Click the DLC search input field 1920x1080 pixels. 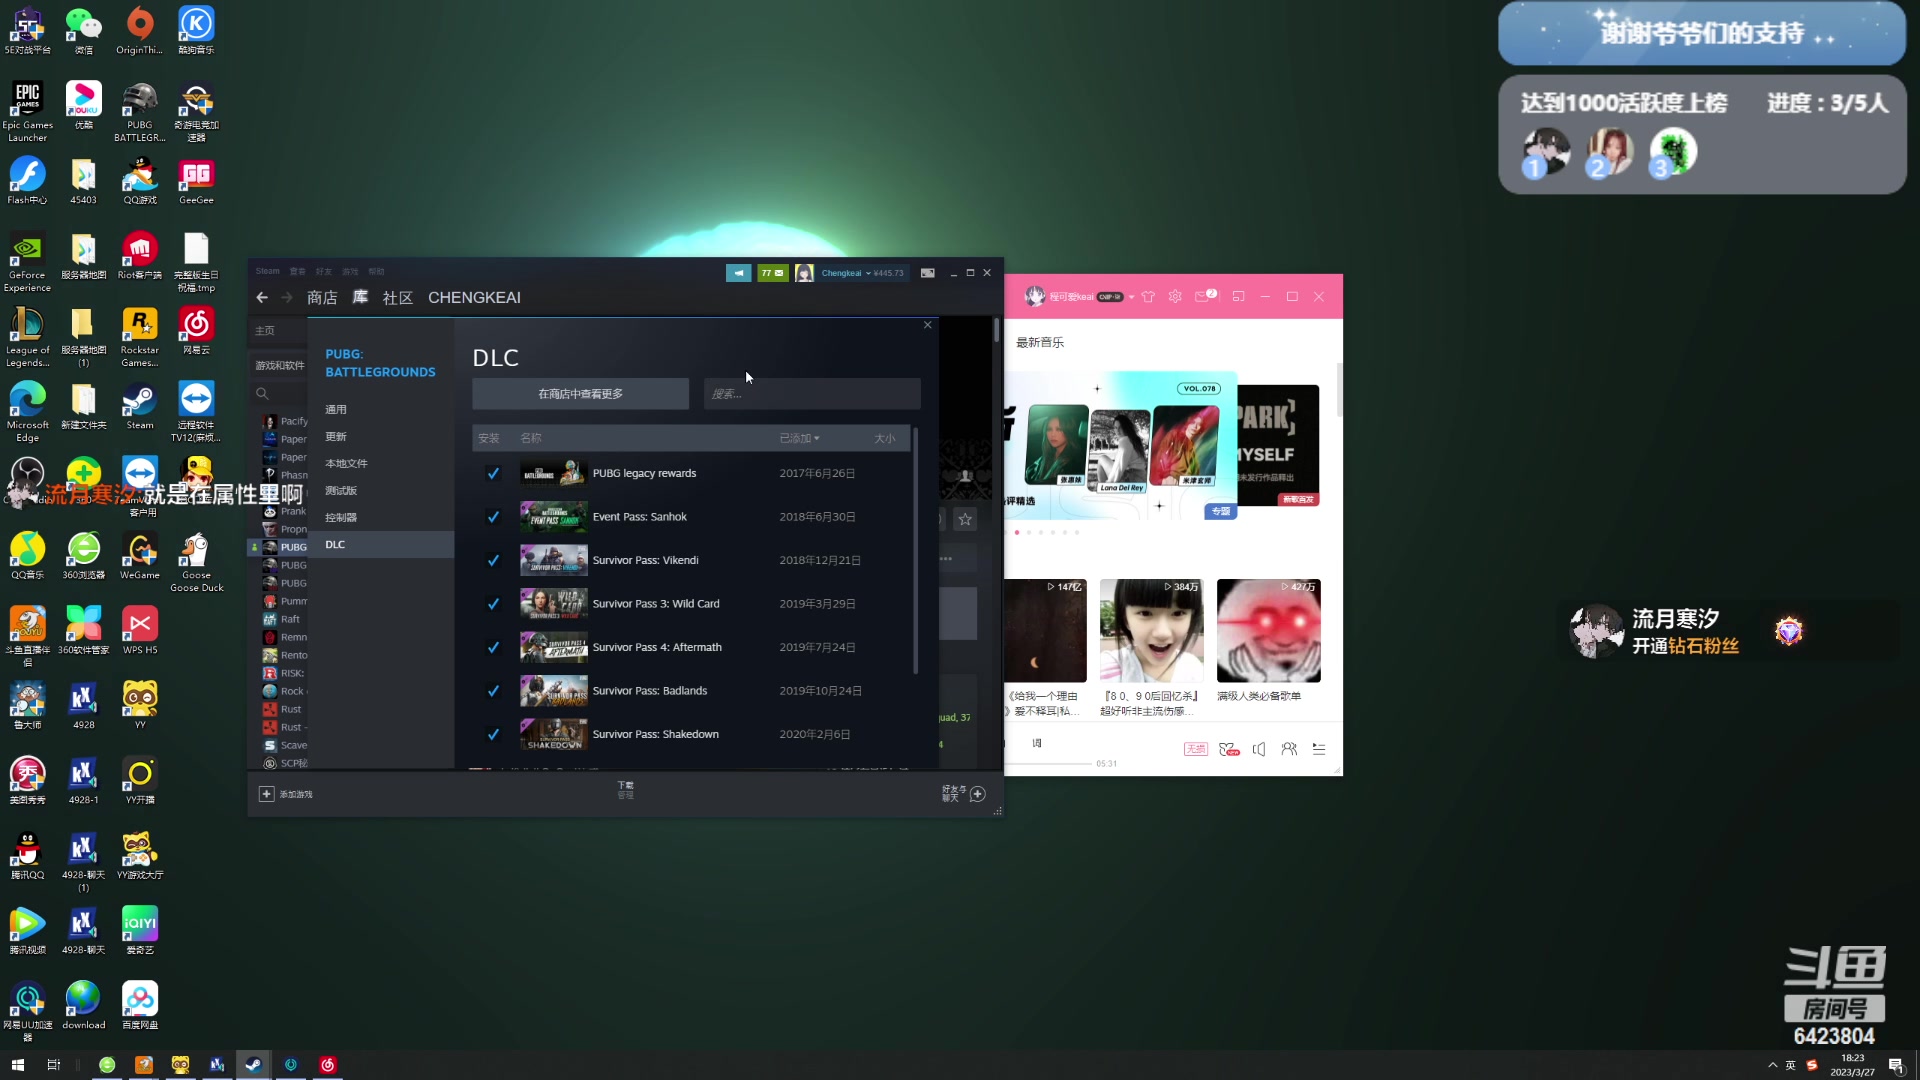click(812, 394)
